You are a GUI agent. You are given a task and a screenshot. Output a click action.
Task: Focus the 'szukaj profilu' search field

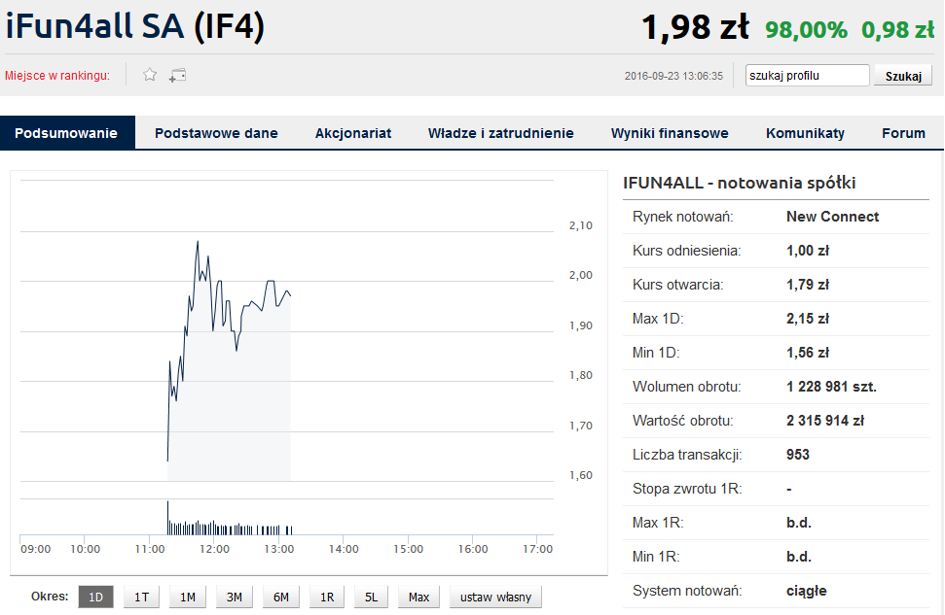pyautogui.click(x=807, y=75)
